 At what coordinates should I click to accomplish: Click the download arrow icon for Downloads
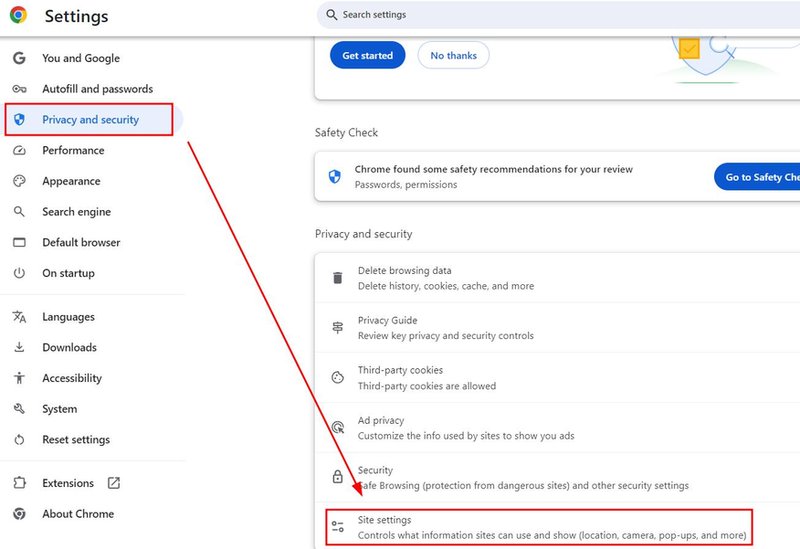pos(19,347)
